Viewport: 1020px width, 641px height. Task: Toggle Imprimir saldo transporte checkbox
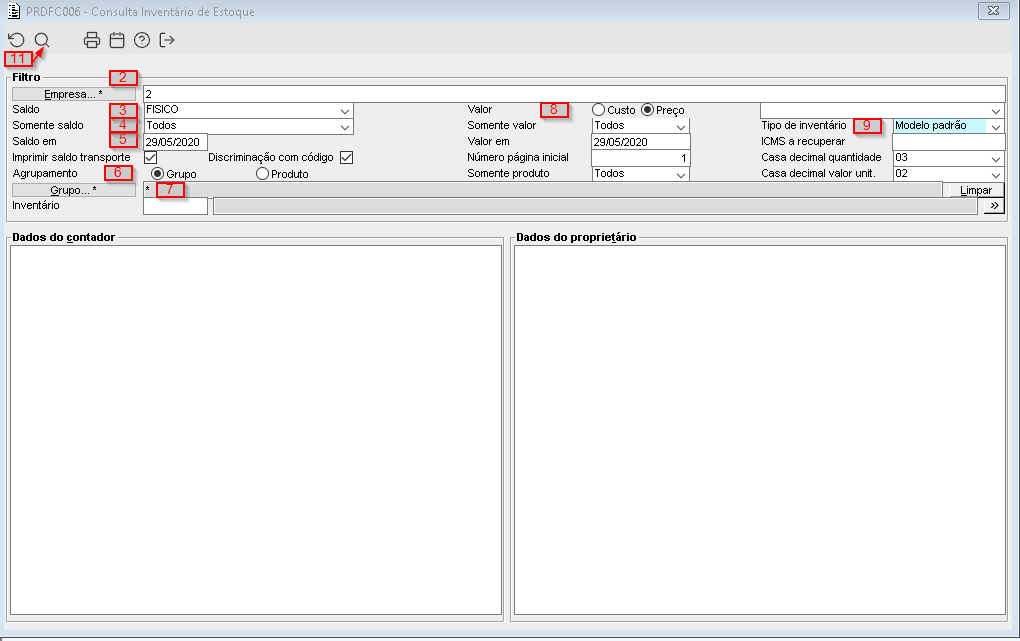pos(150,157)
